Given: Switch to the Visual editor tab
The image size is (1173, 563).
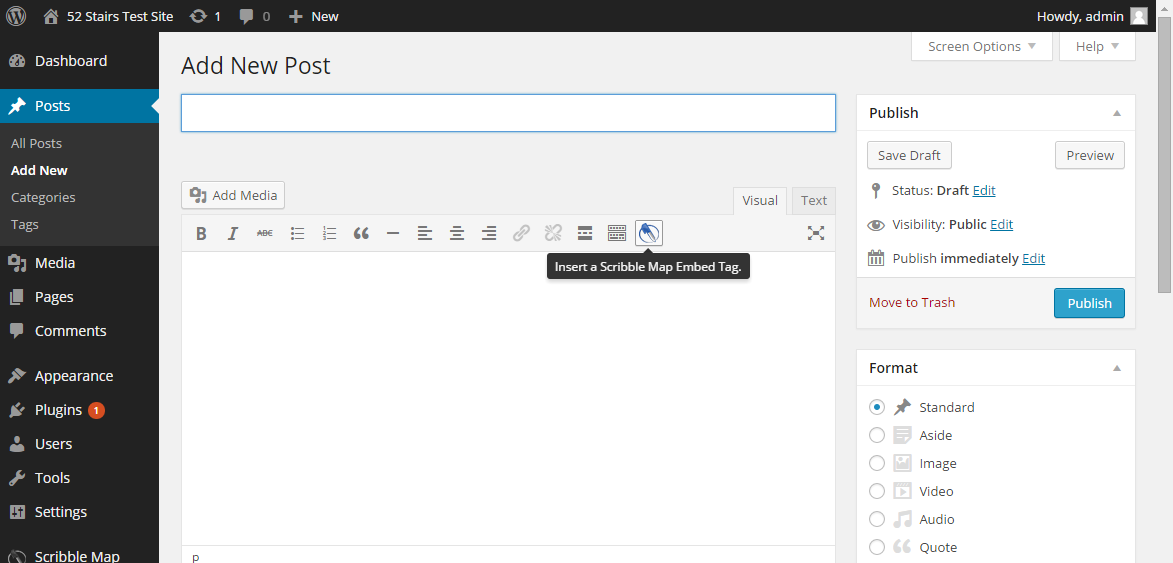Looking at the screenshot, I should [760, 200].
